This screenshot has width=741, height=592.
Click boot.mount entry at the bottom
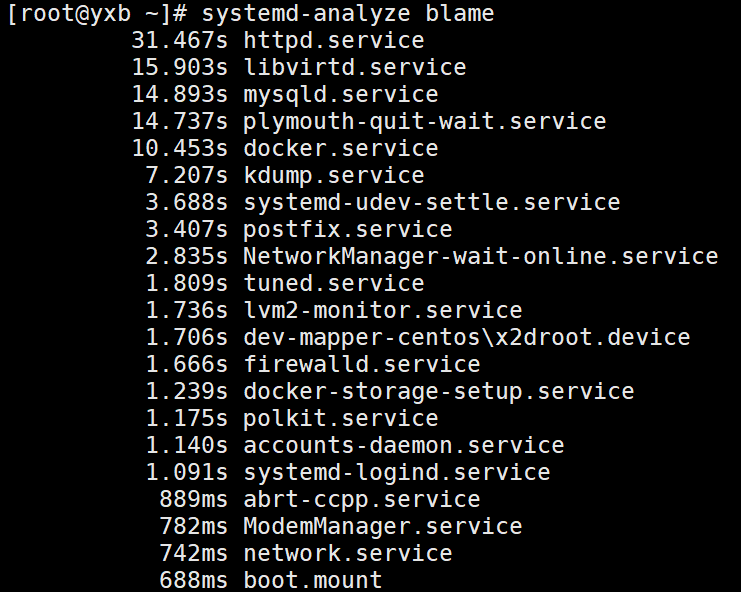(x=313, y=580)
